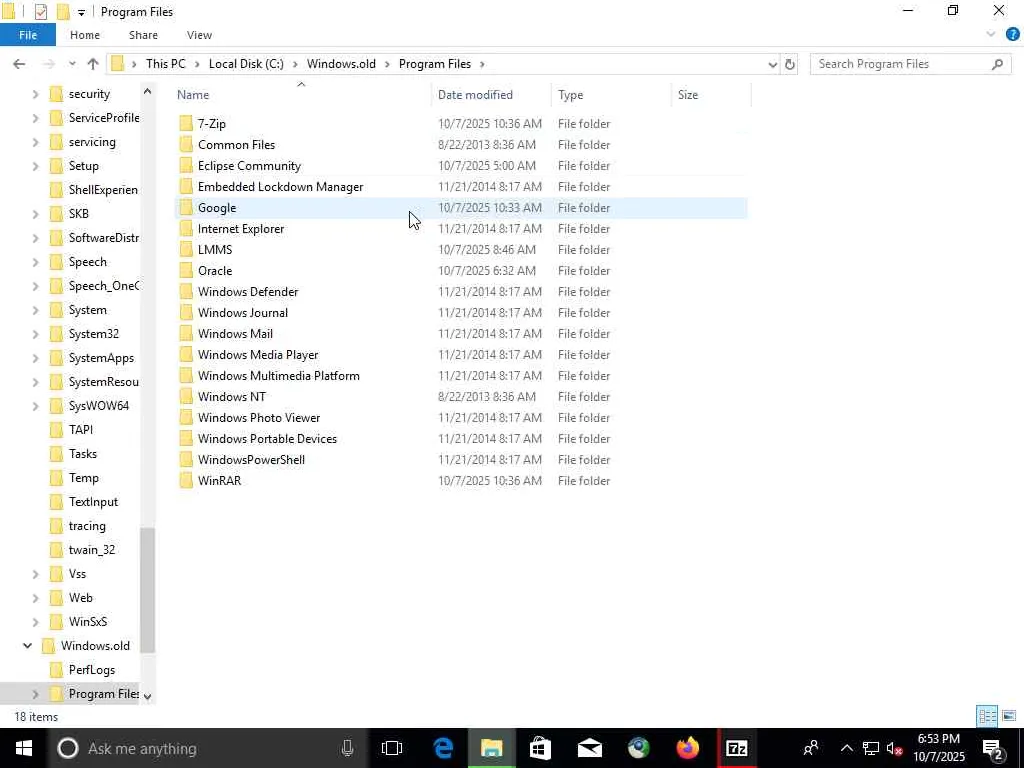Switch to Large icons view layout
The image size is (1024, 768).
[x=1008, y=716]
